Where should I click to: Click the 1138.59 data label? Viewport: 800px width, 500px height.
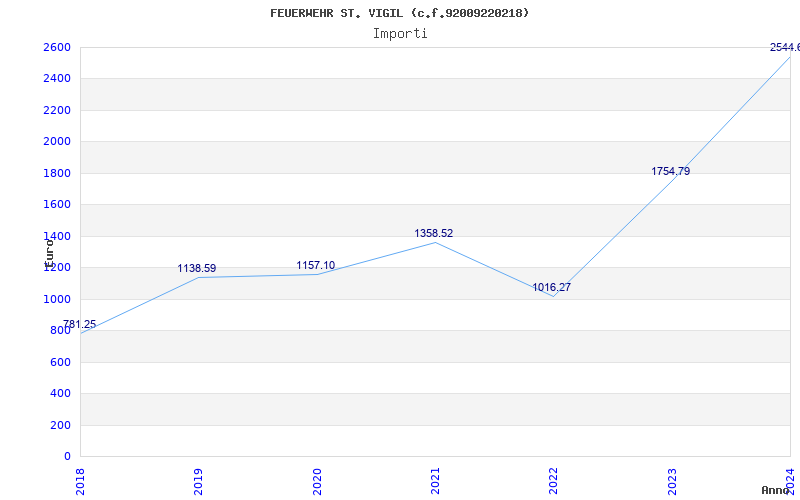click(x=197, y=268)
